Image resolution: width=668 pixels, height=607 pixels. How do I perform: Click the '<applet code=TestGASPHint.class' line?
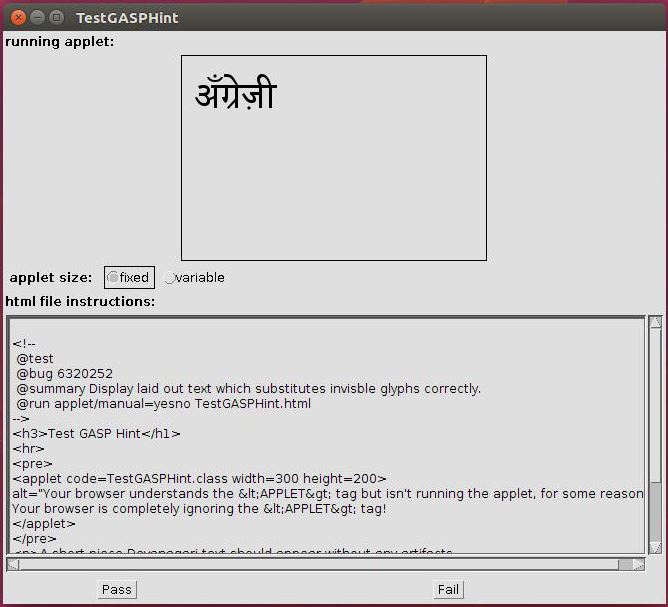click(199, 478)
